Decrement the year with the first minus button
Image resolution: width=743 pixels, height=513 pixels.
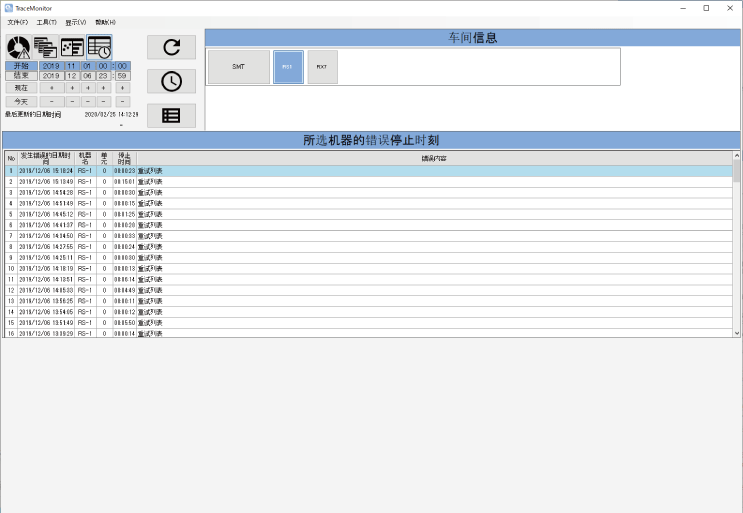click(52, 101)
